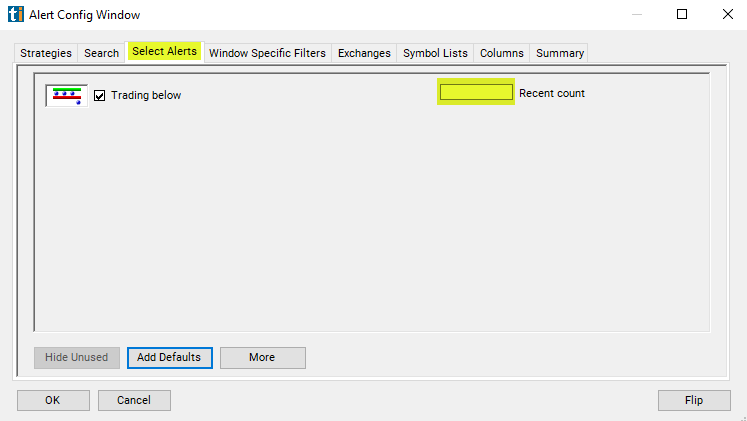Confirm with the OK button
This screenshot has height=421, width=747.
[x=53, y=401]
